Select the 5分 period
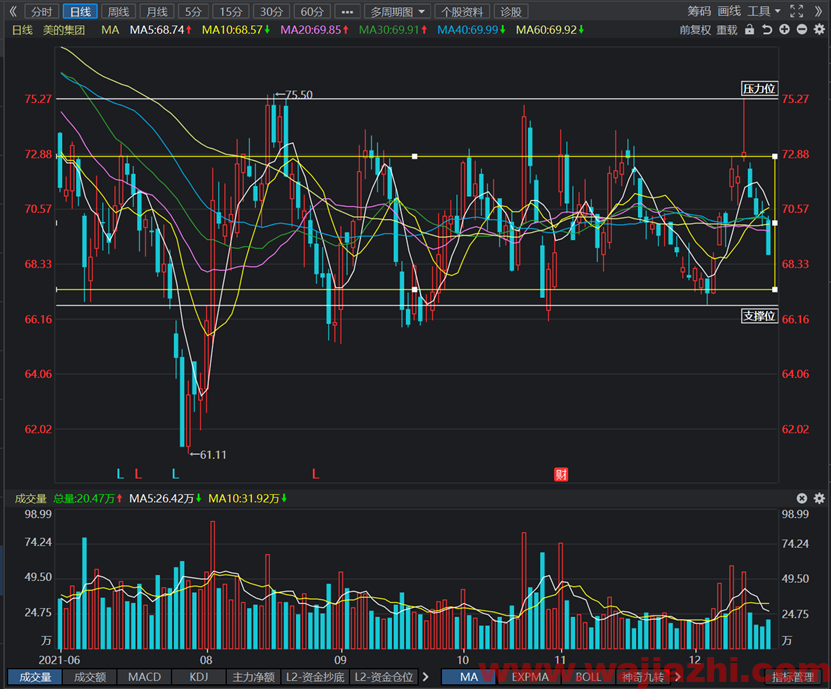Image resolution: width=831 pixels, height=689 pixels. pyautogui.click(x=193, y=12)
